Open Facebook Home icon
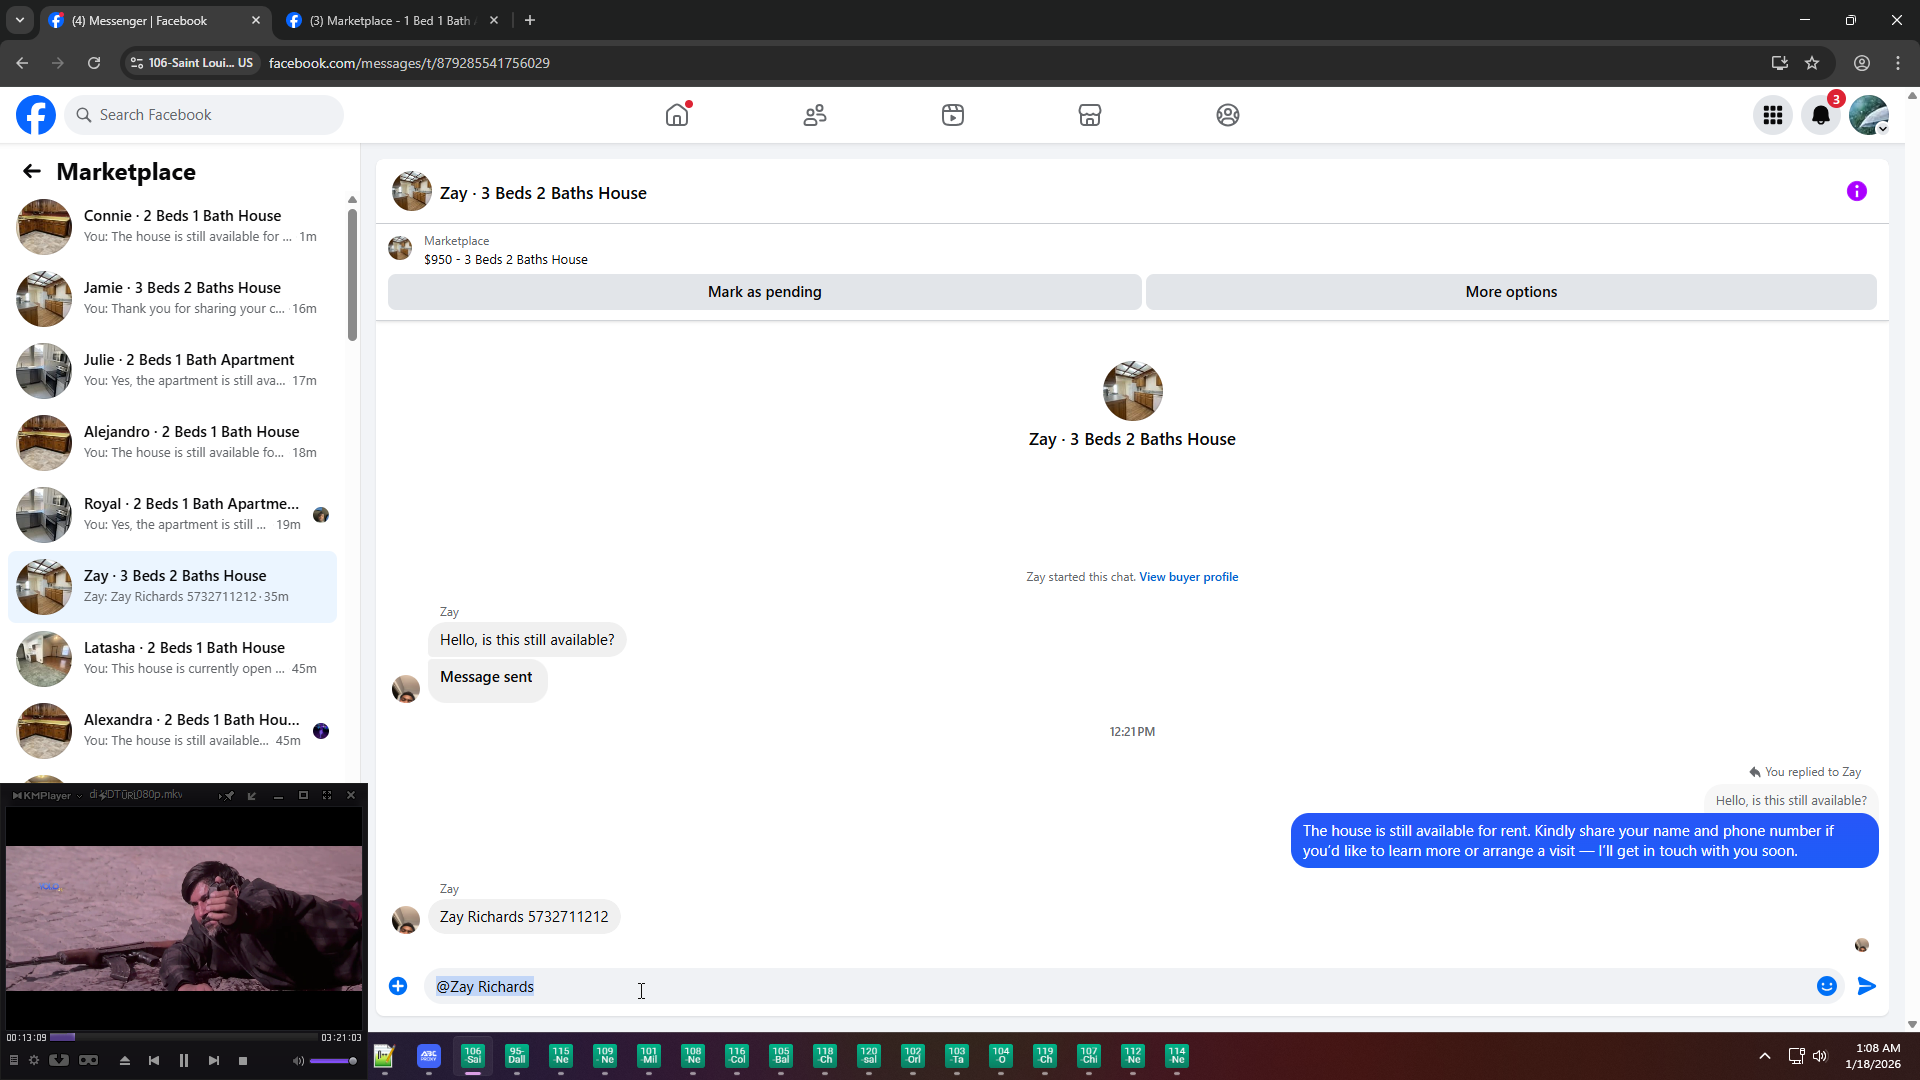This screenshot has height=1080, width=1920. tap(677, 115)
